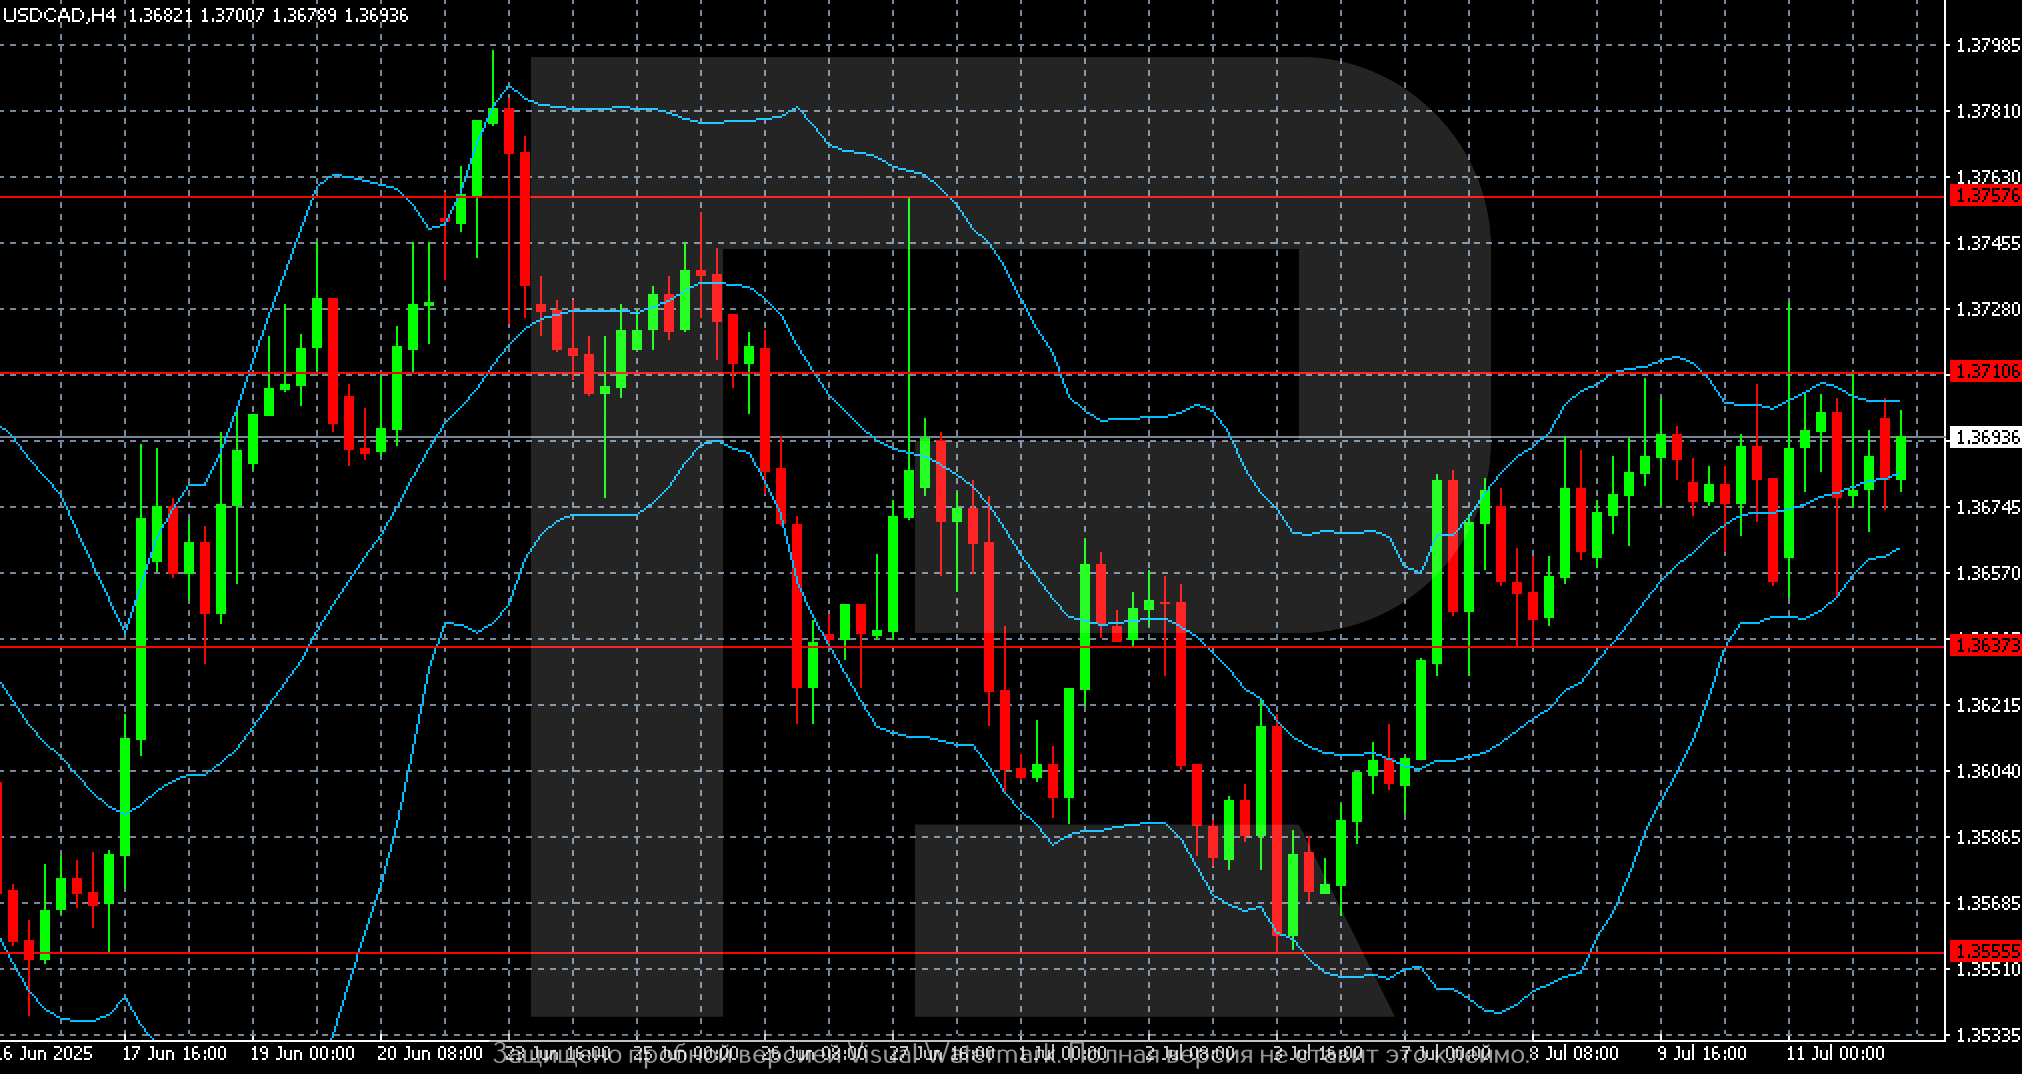Click the current price label 1.36936
The height and width of the screenshot is (1074, 2022).
pos(1986,437)
